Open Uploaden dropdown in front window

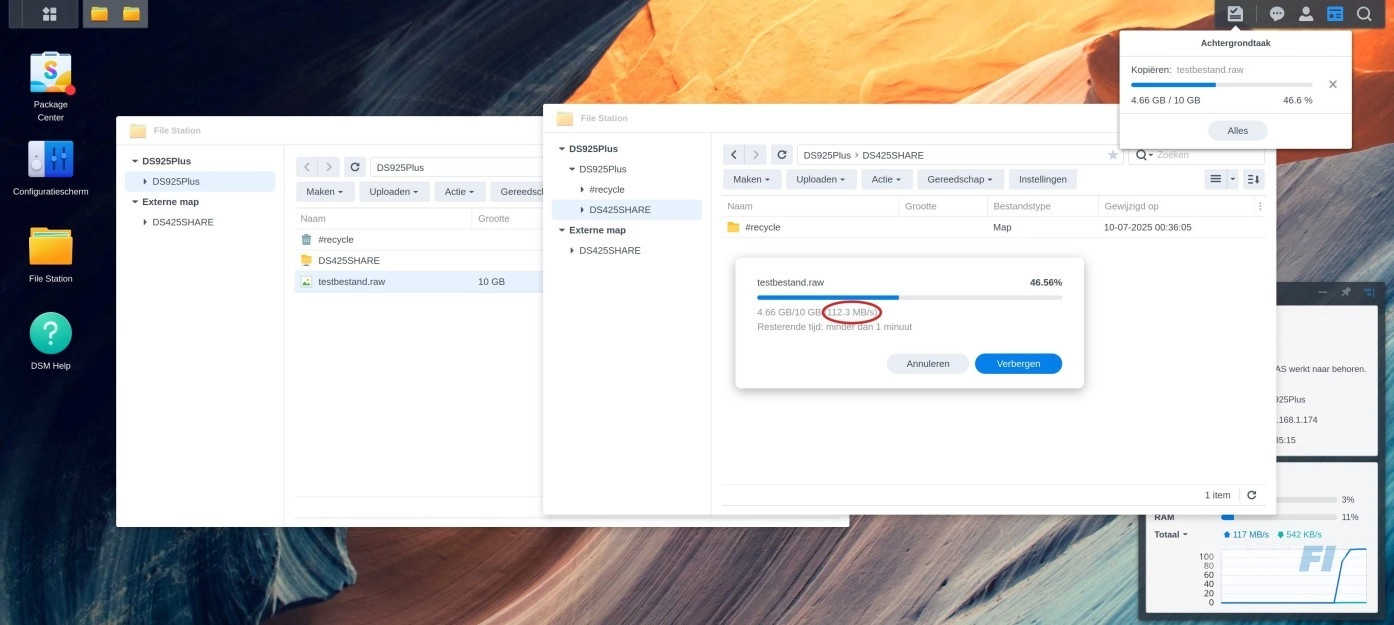tap(822, 179)
